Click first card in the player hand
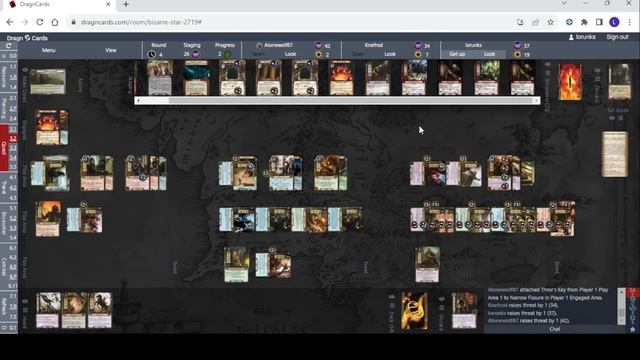 point(48,310)
